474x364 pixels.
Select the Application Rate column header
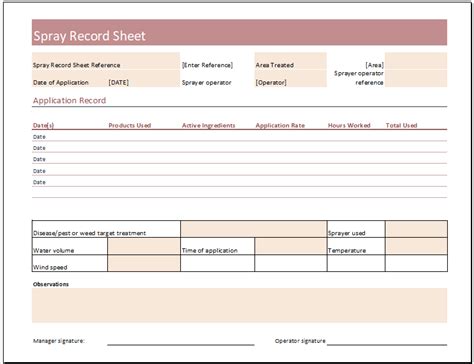click(280, 125)
